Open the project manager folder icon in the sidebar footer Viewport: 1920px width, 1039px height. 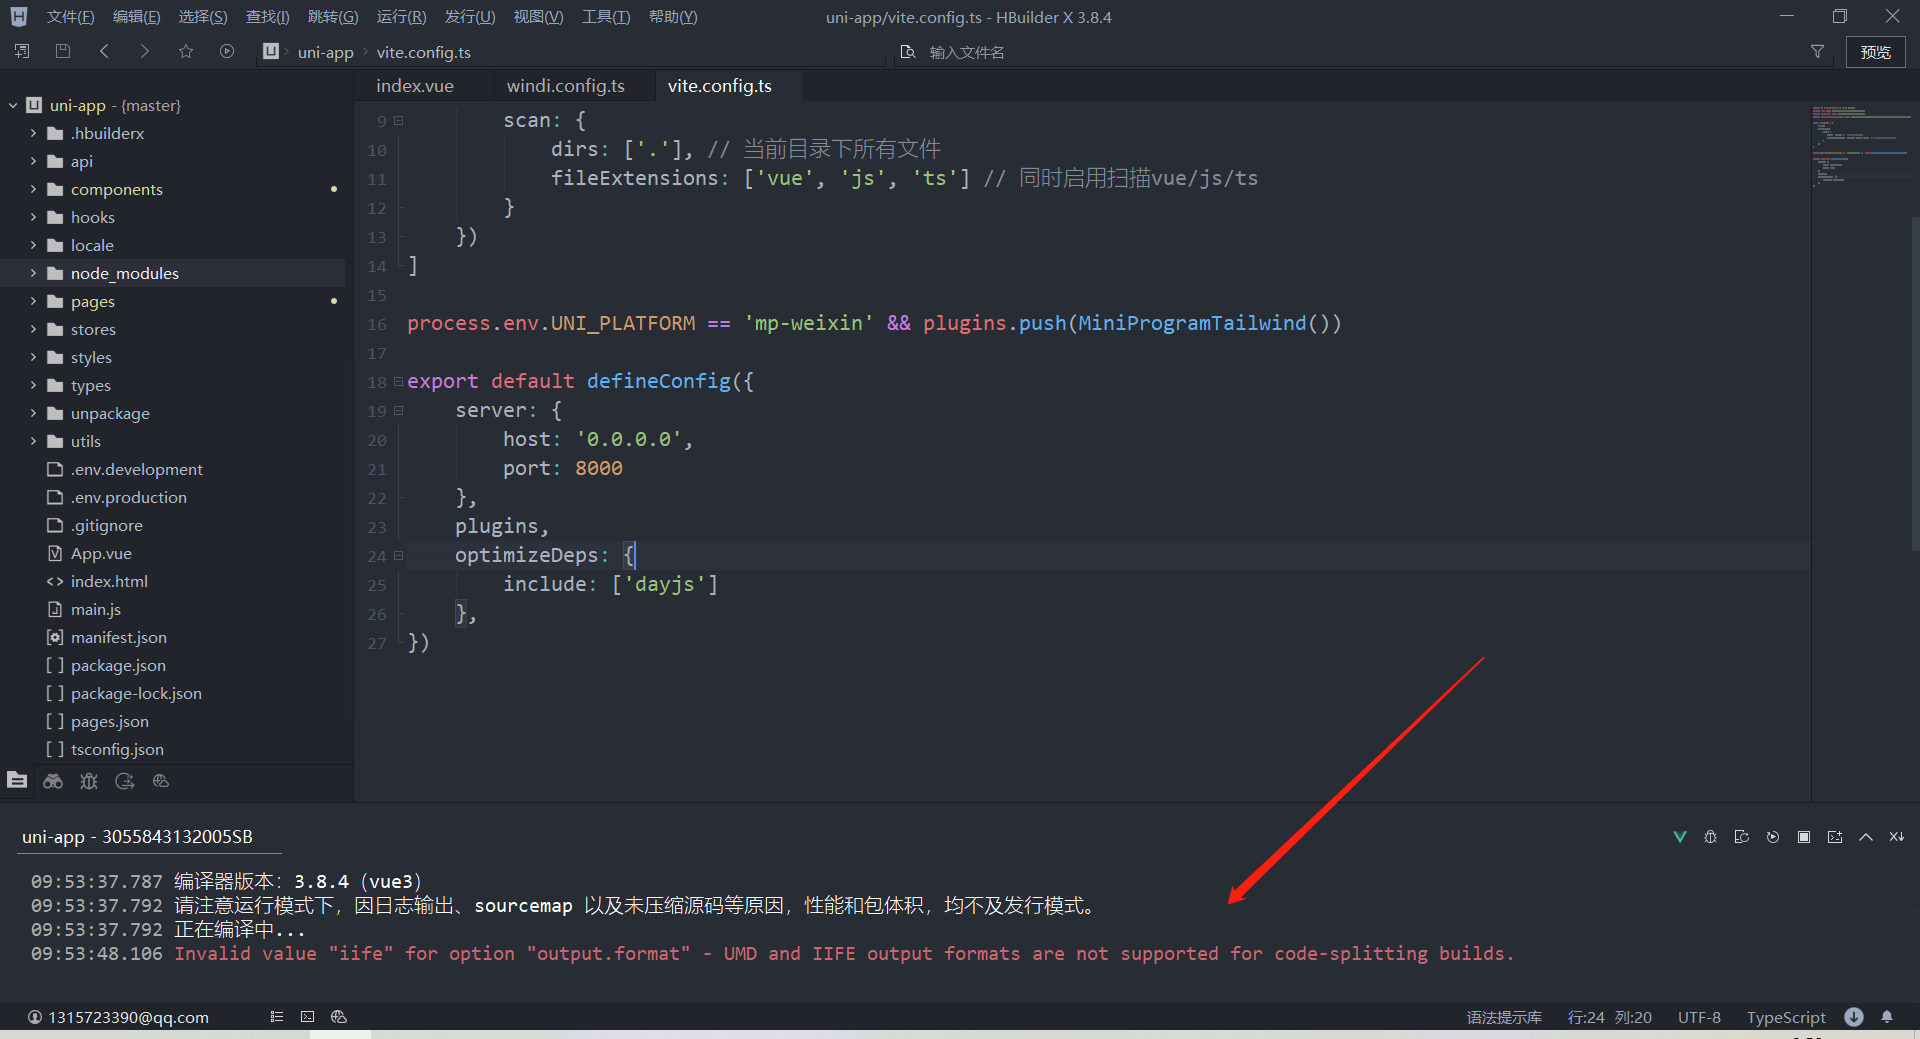coord(17,780)
